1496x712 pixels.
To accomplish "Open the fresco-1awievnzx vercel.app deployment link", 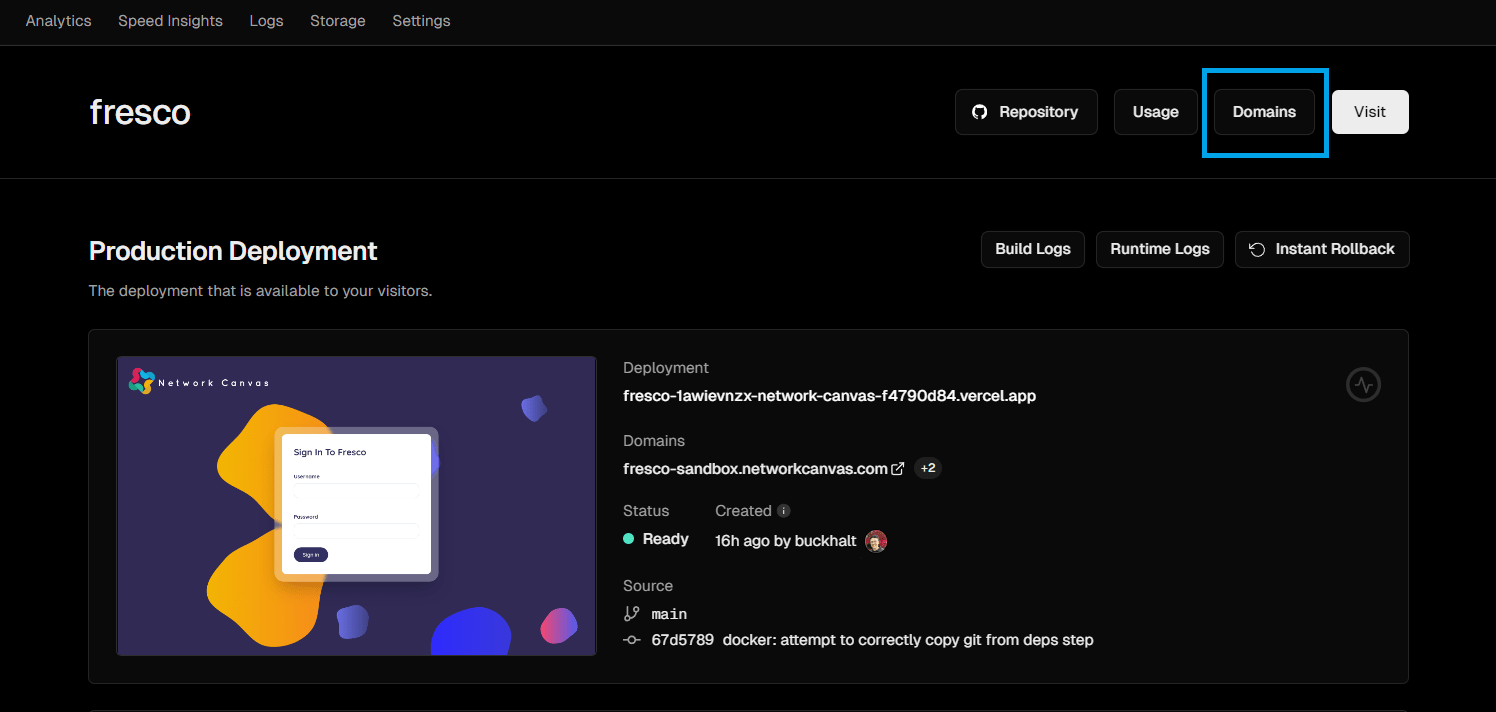I will point(829,396).
